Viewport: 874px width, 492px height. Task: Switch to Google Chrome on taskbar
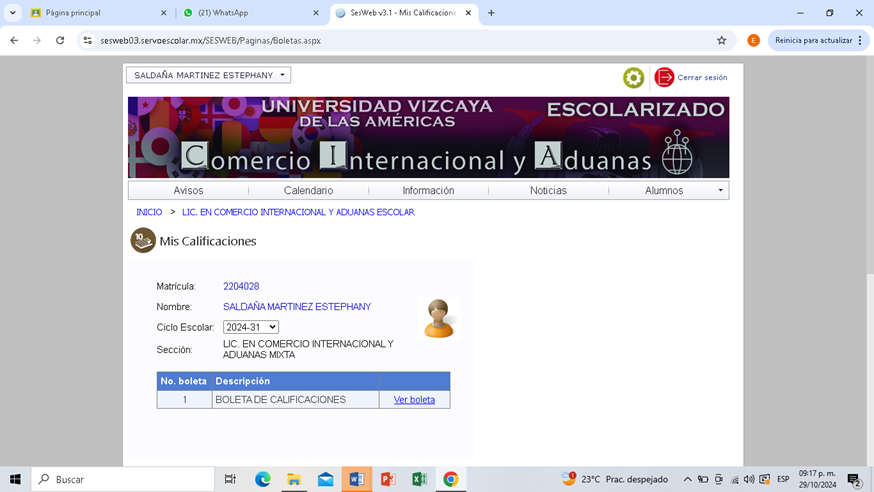[451, 479]
